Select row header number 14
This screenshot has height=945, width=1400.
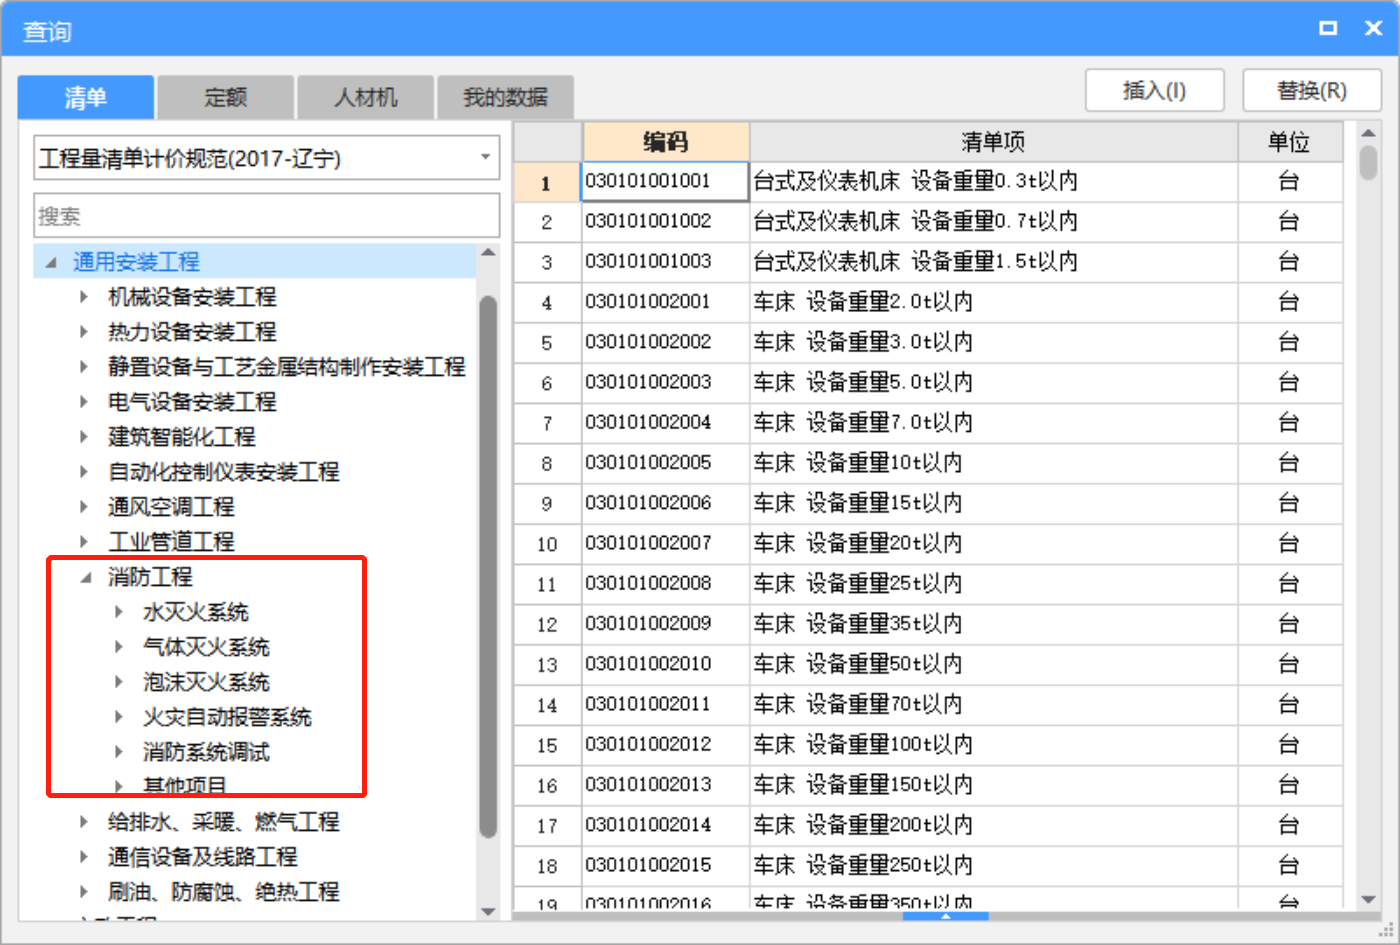tap(547, 705)
